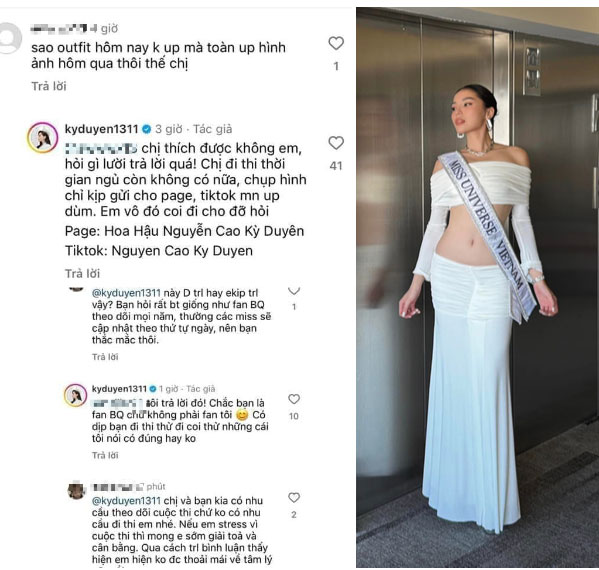The image size is (599, 570).
Task: Reply to kyduyen1311's 3 giờ comment
Action: [82, 274]
